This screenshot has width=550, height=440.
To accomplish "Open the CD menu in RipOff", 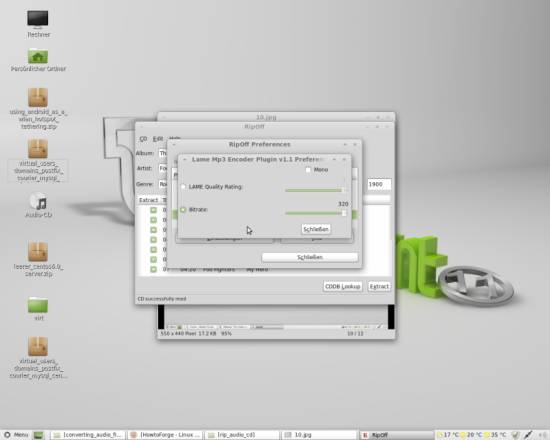I will click(143, 139).
